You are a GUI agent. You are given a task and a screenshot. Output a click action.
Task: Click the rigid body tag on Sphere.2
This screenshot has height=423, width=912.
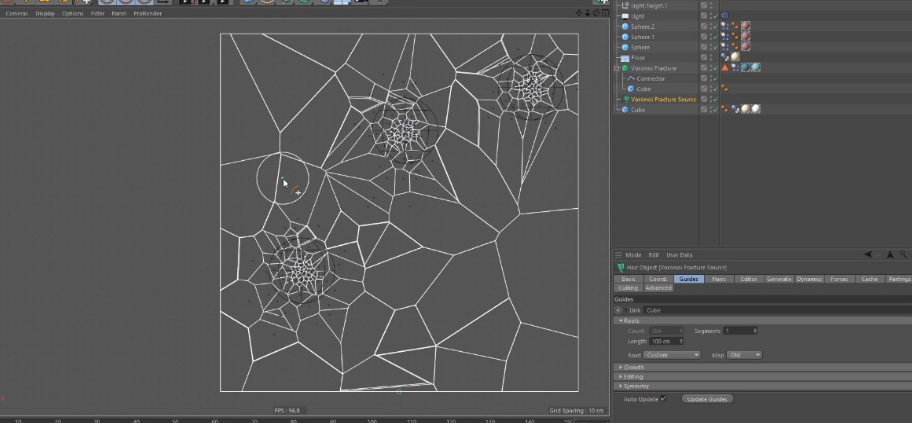(x=725, y=27)
